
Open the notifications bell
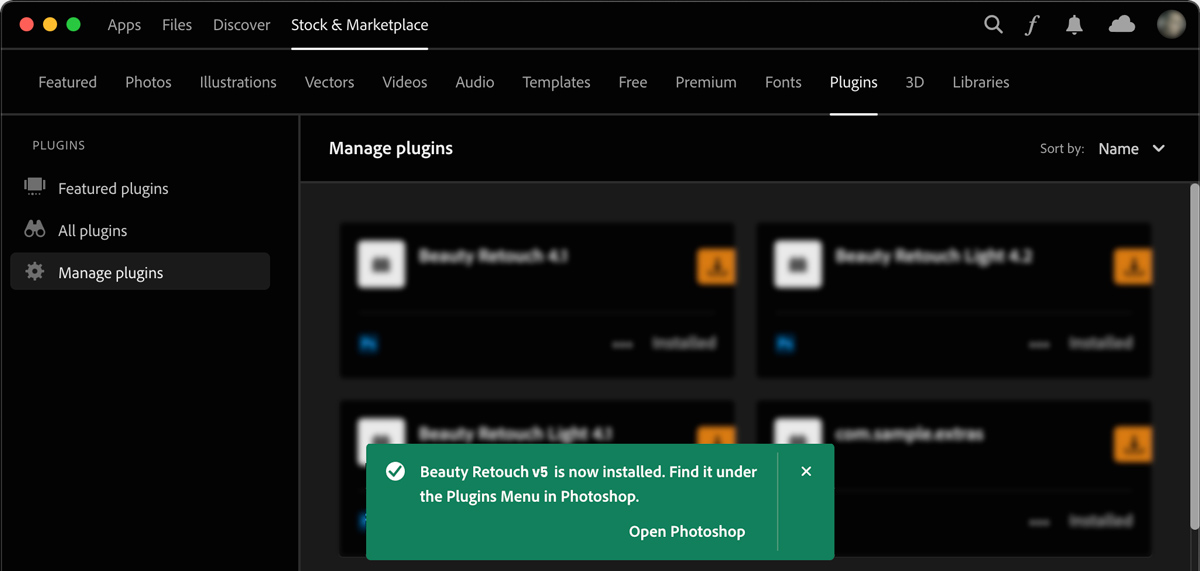(x=1074, y=25)
